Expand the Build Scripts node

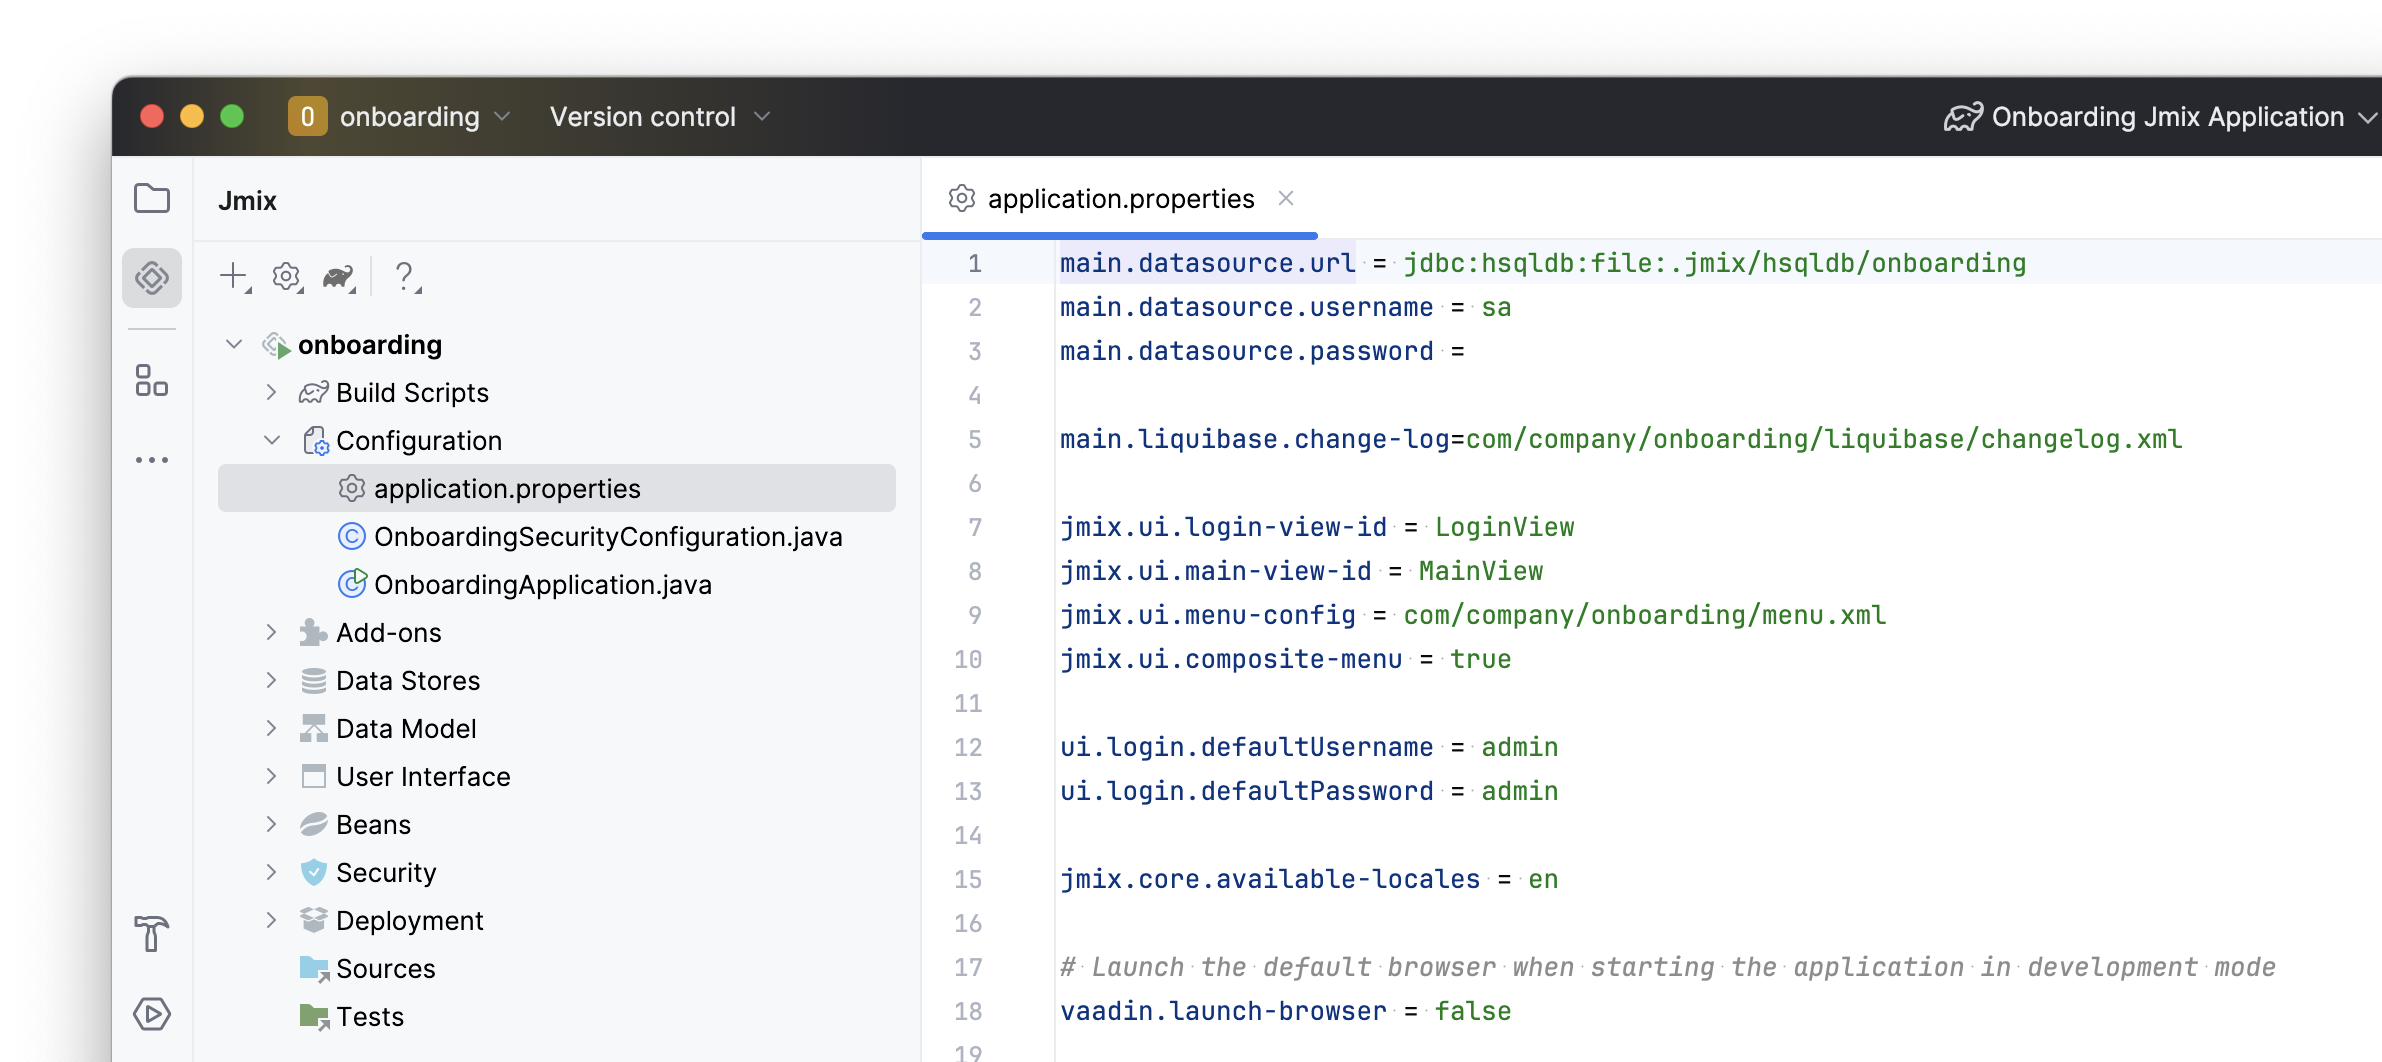coord(271,393)
